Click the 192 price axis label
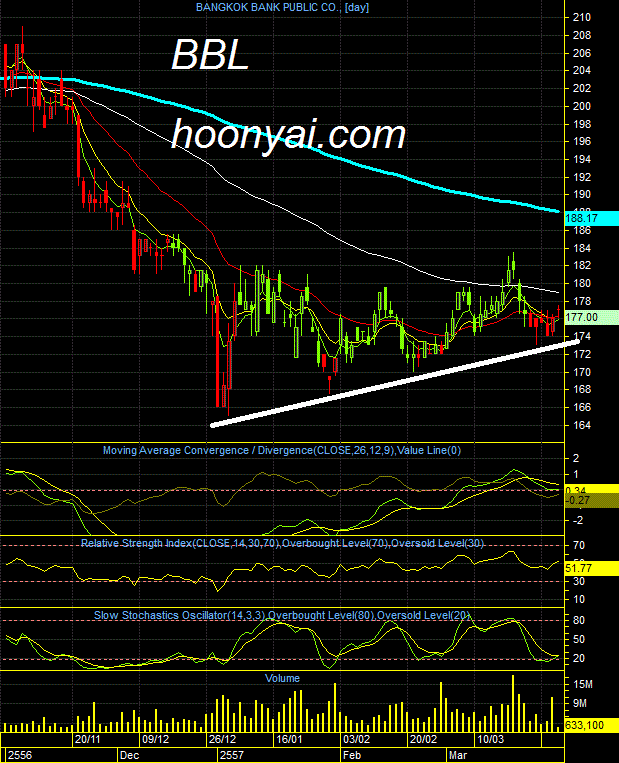The height and width of the screenshot is (763, 619). [x=582, y=178]
